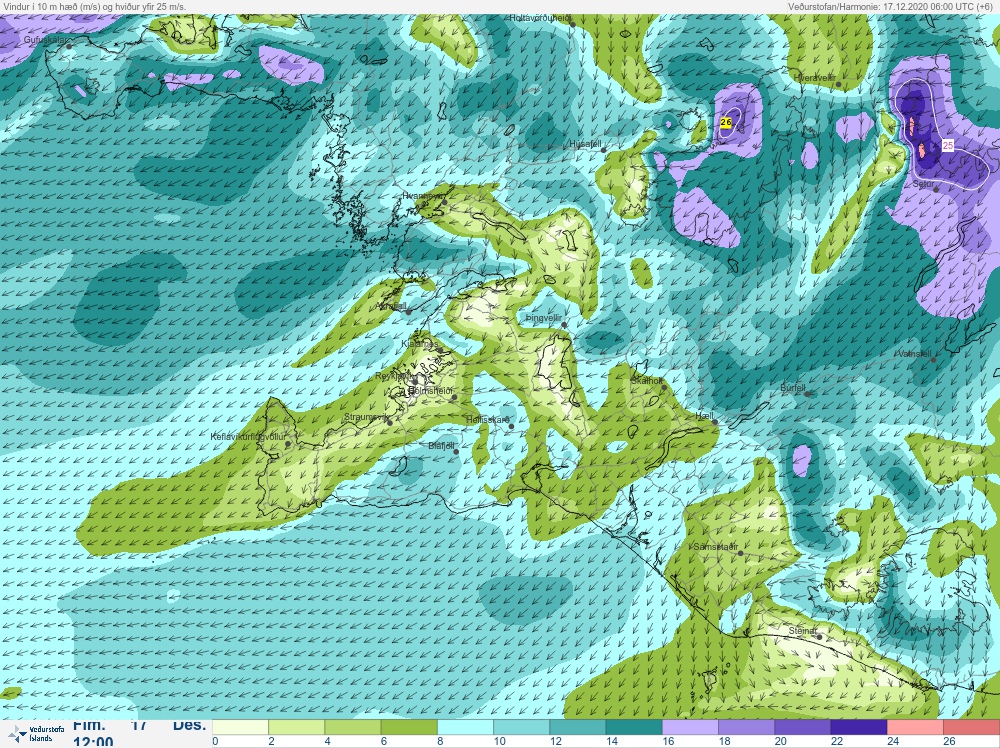Click the Setur station label
The width and height of the screenshot is (1000, 748).
point(923,184)
